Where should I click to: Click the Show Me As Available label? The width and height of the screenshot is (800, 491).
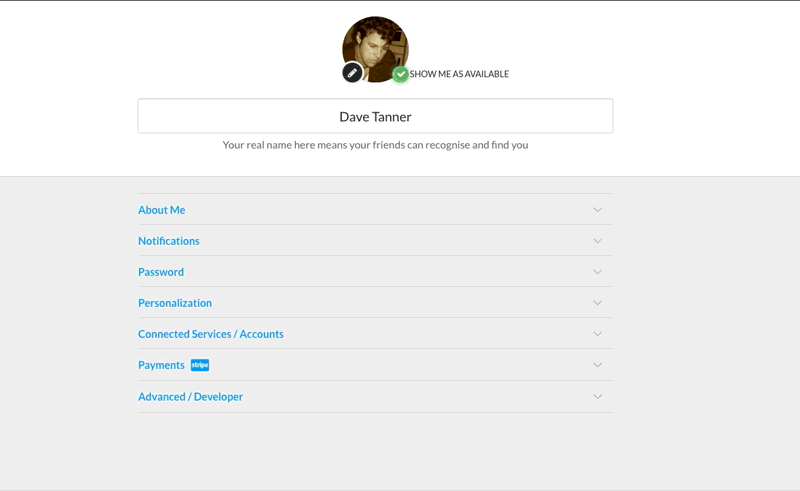tap(459, 74)
